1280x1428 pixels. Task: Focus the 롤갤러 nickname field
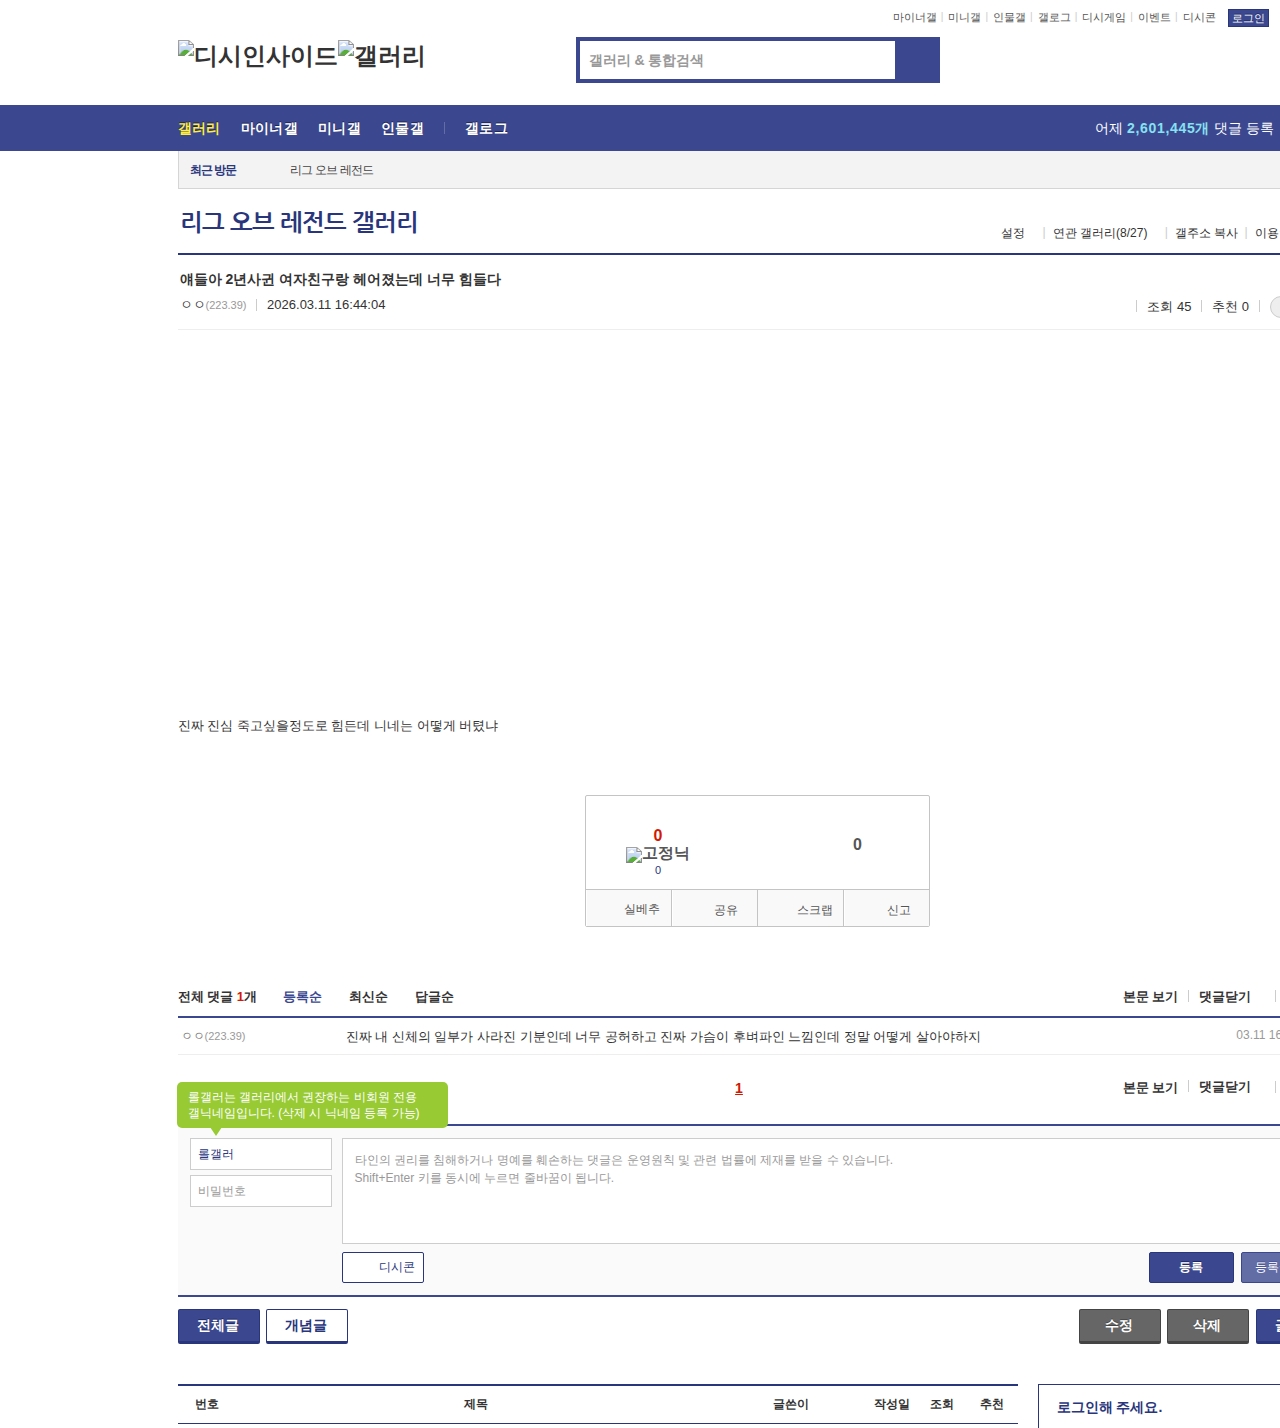[x=261, y=1154]
